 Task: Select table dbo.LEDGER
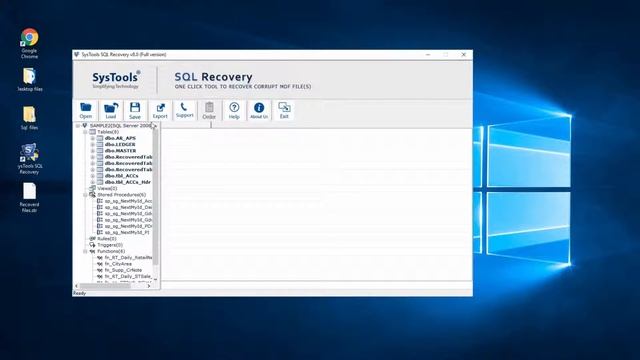[x=120, y=144]
